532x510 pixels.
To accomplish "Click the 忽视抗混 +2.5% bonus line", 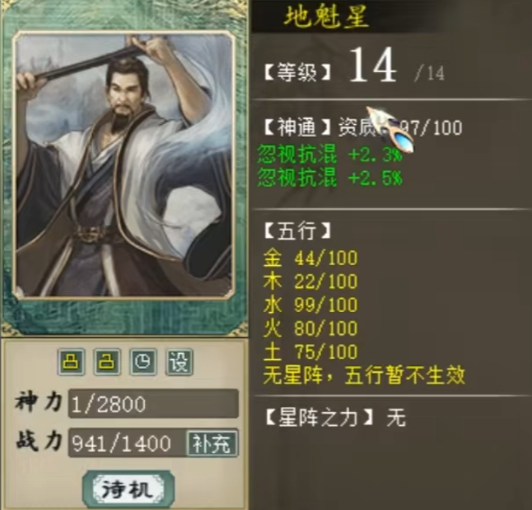I will click(330, 178).
